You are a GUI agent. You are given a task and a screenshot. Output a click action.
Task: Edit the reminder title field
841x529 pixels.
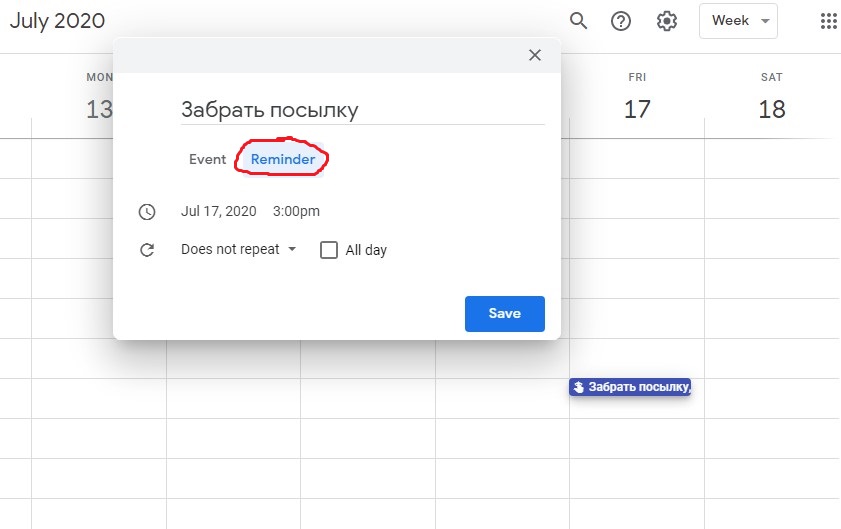(362, 110)
